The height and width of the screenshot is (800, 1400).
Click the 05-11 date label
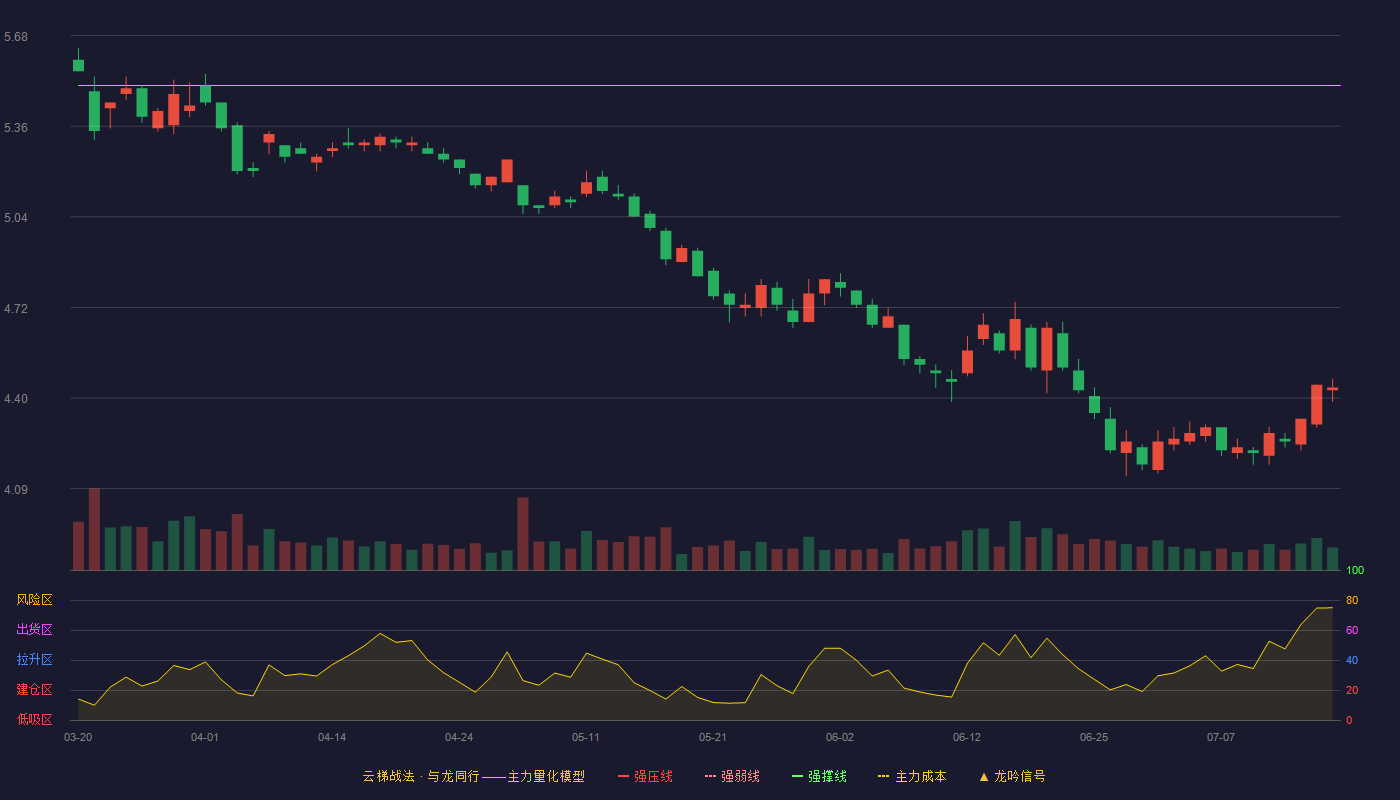[586, 737]
